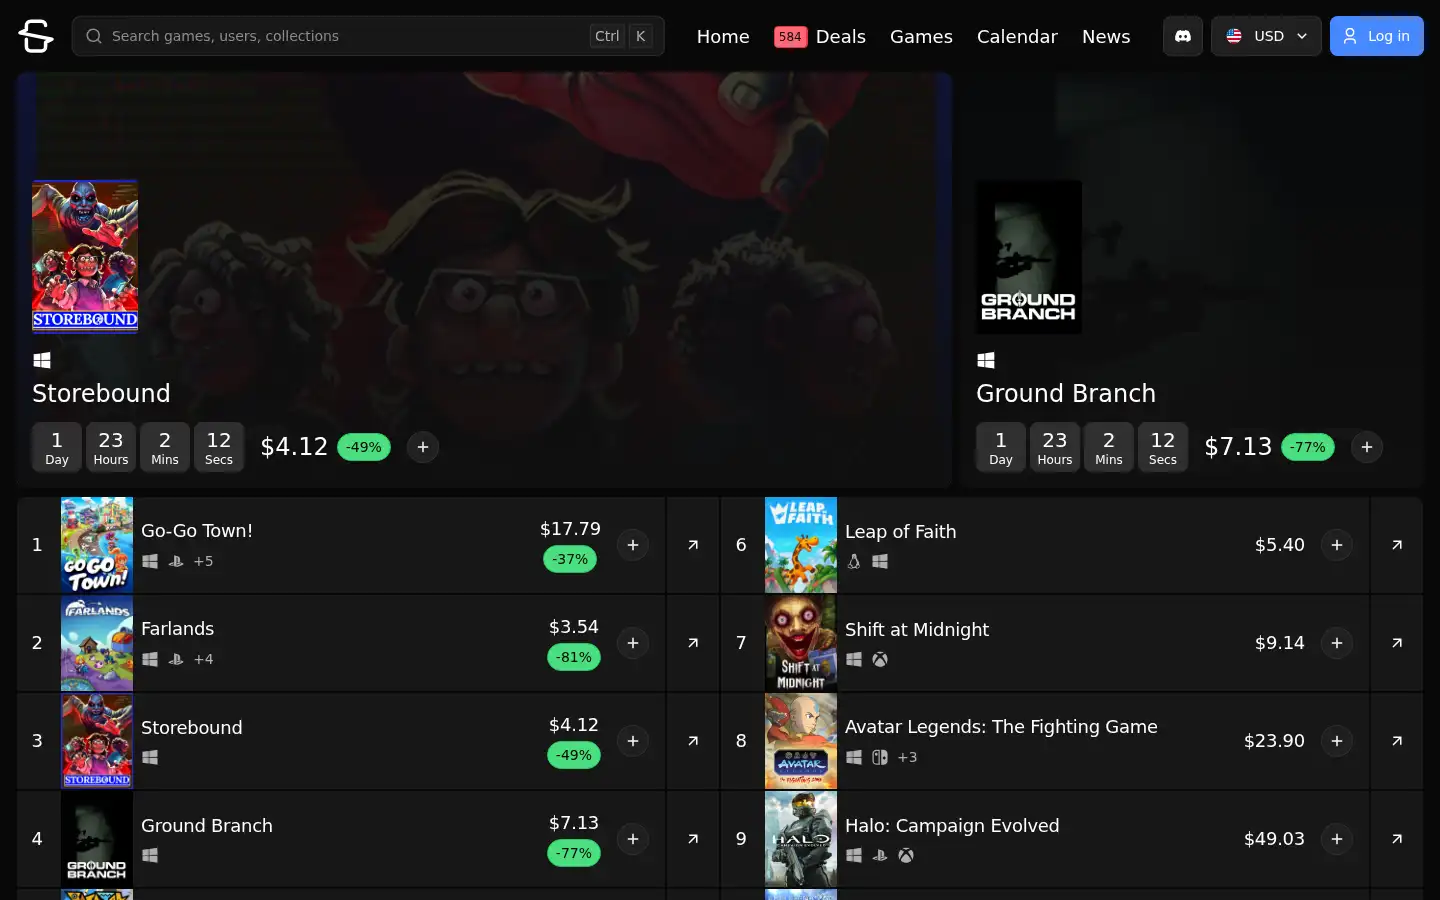Open the Discord link icon
The height and width of the screenshot is (900, 1440).
(1183, 36)
